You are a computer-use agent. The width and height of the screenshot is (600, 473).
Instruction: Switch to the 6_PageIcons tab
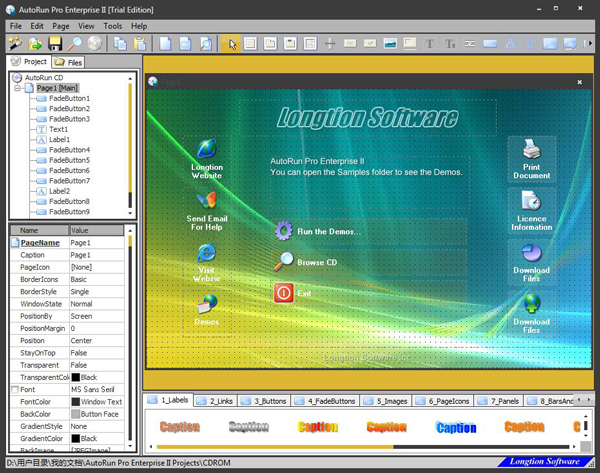(443, 401)
